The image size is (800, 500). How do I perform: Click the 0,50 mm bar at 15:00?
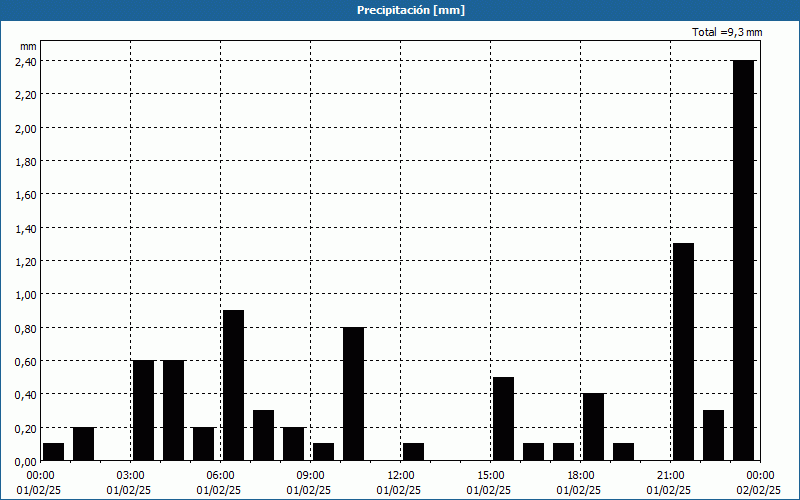tap(503, 418)
